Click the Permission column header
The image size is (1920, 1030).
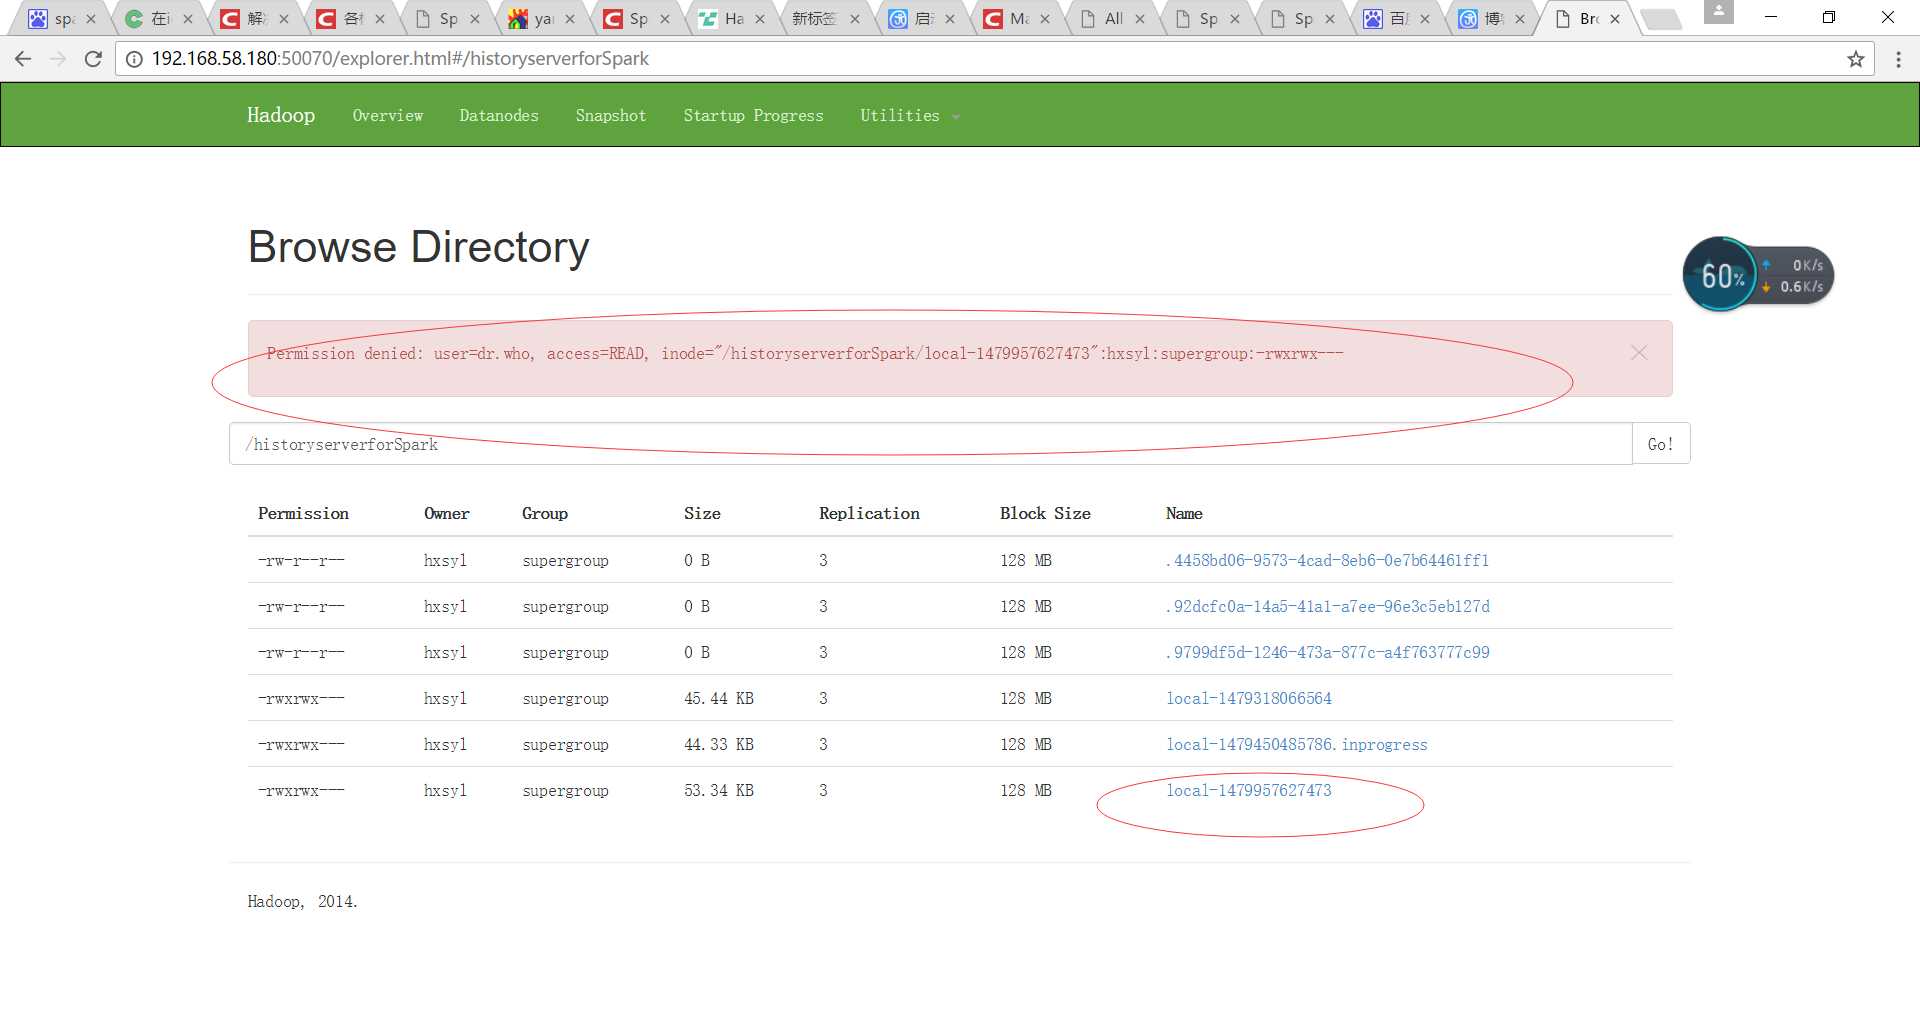pos(303,513)
